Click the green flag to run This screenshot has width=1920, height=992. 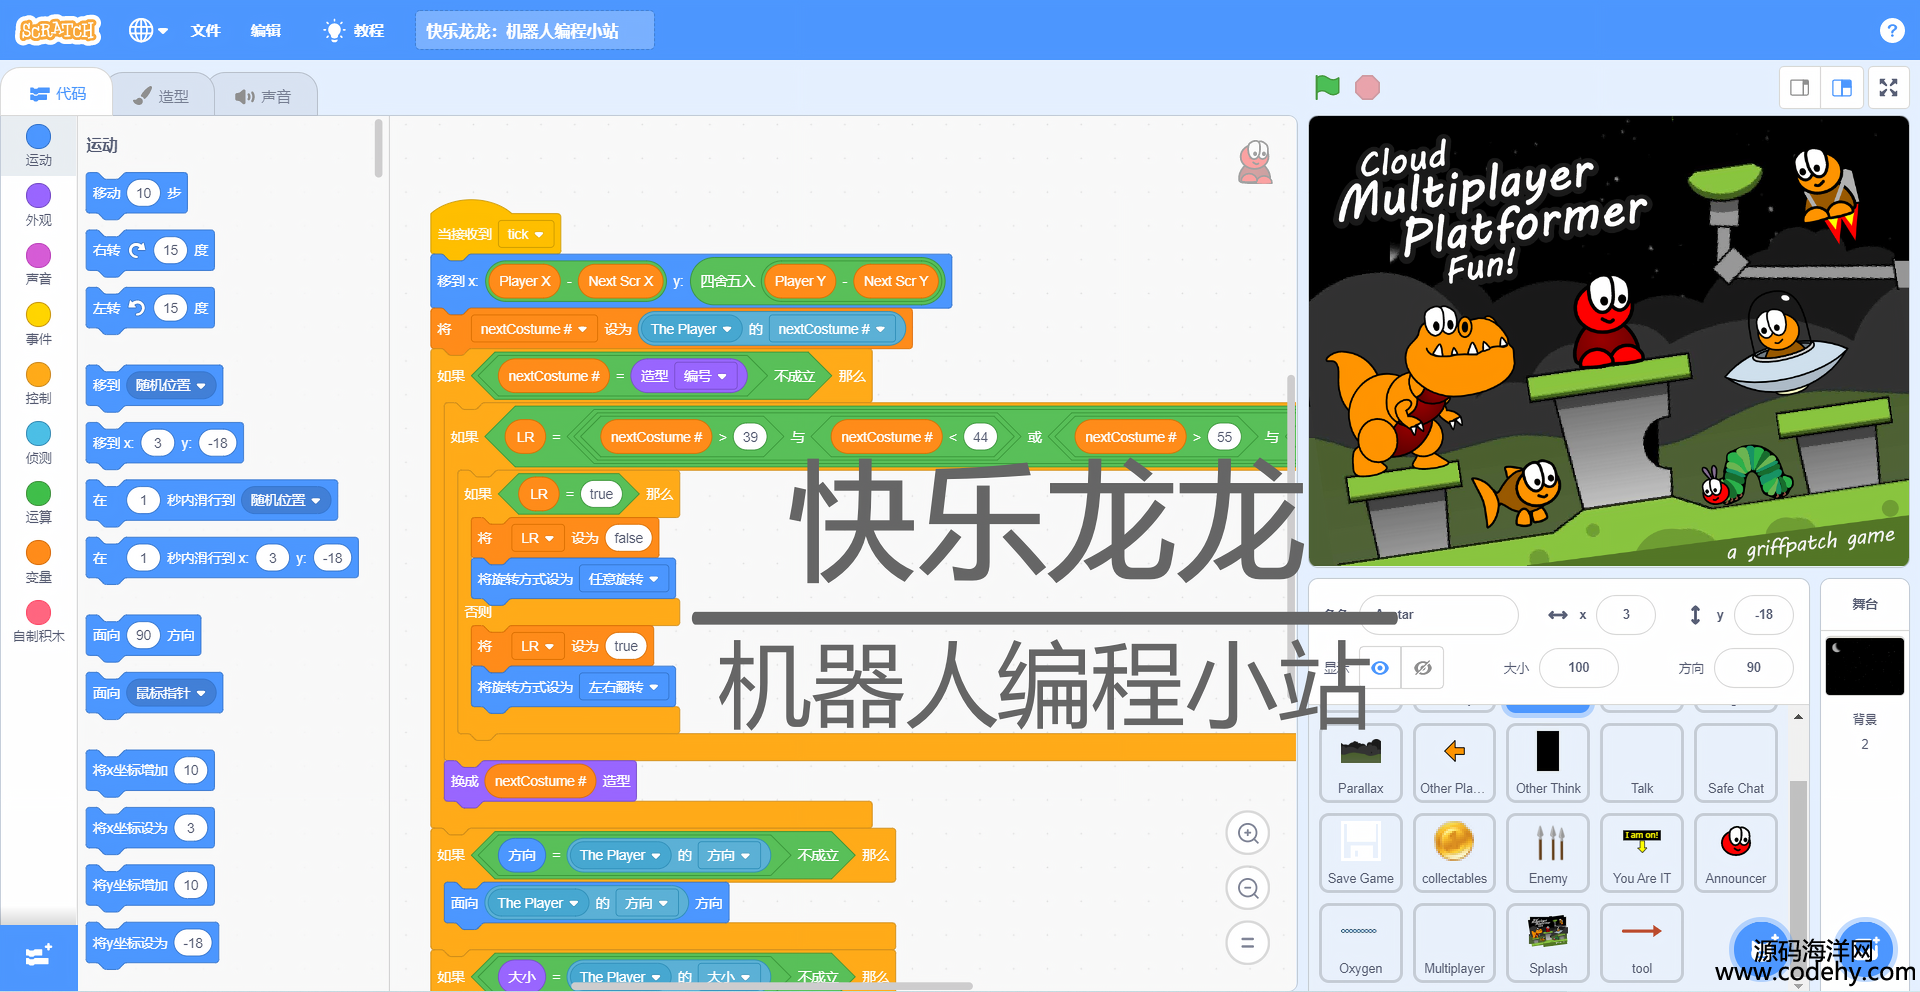point(1327,88)
